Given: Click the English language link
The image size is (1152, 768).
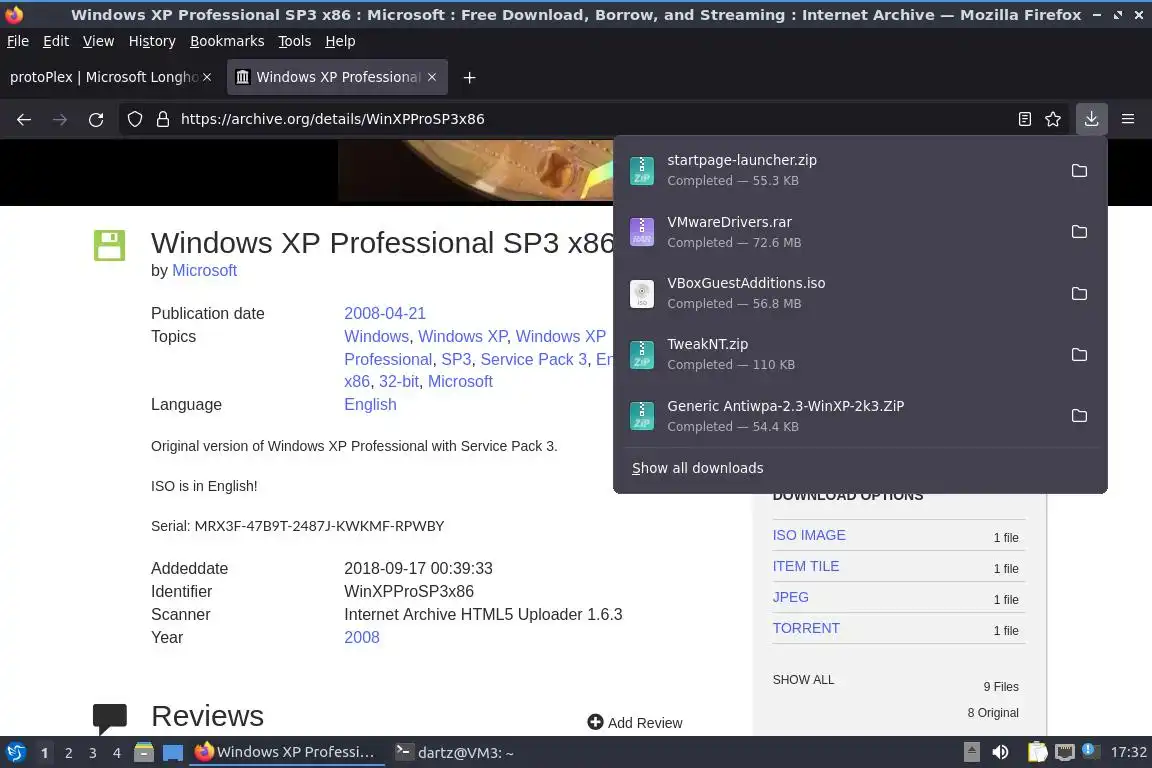Looking at the screenshot, I should pyautogui.click(x=370, y=404).
